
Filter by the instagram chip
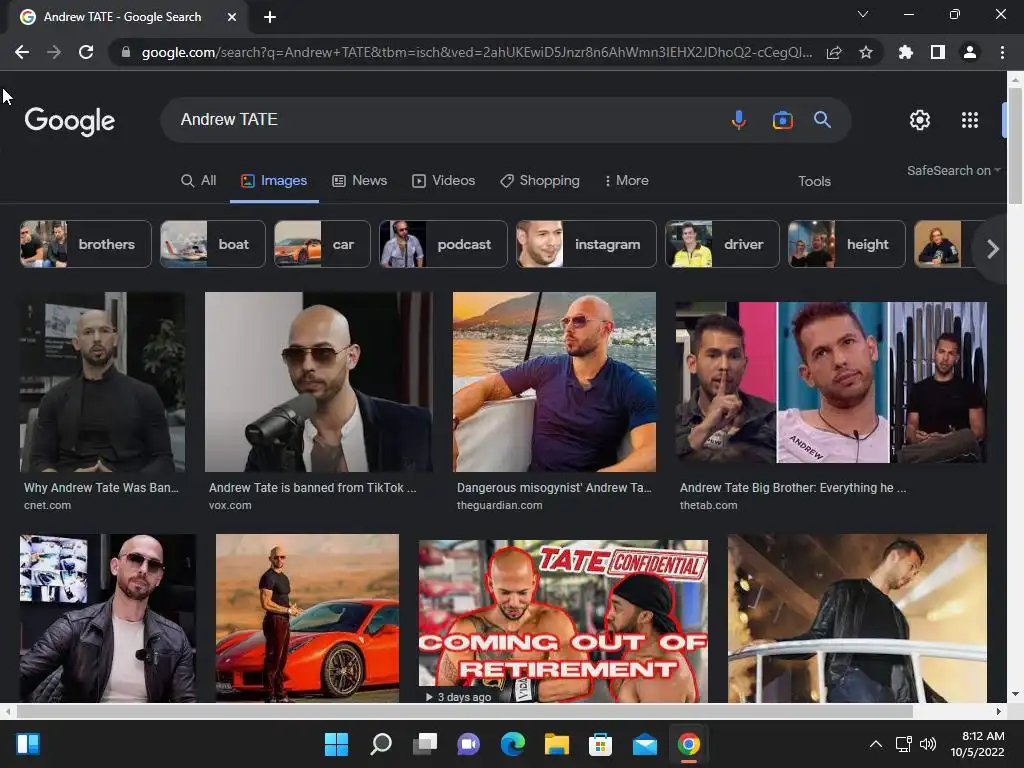586,244
